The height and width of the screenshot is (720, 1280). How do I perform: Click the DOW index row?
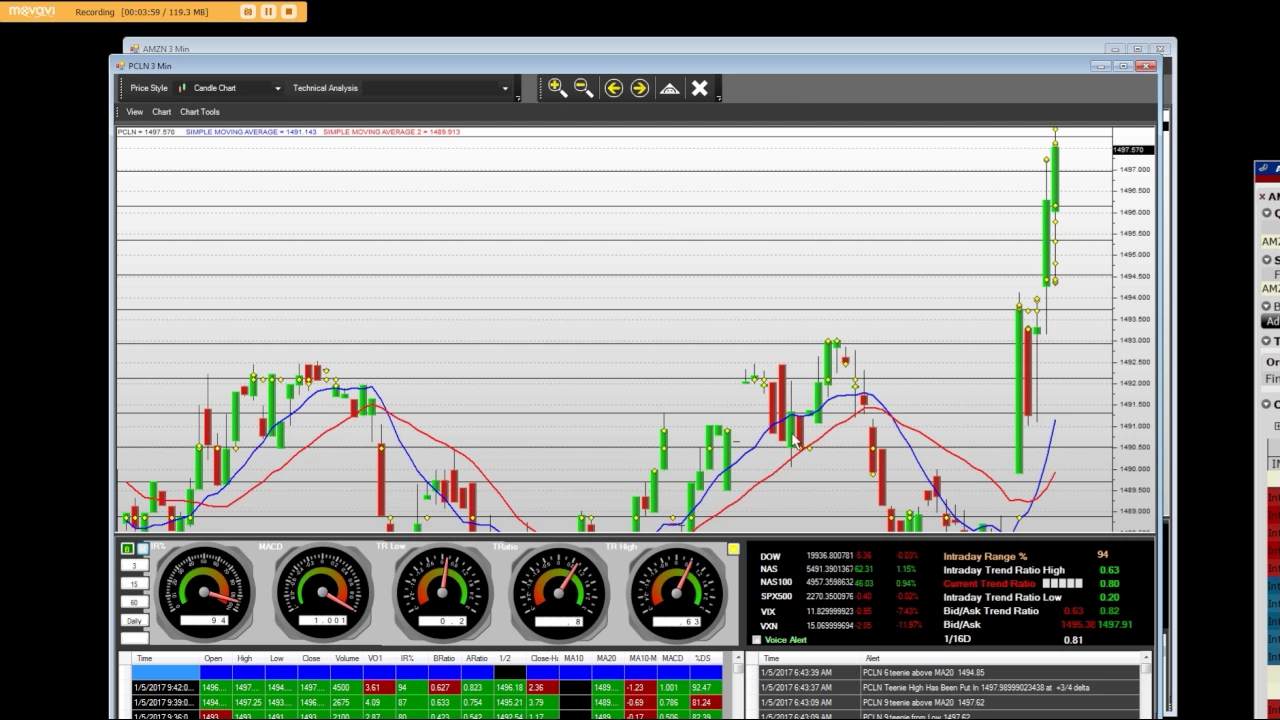[x=840, y=556]
